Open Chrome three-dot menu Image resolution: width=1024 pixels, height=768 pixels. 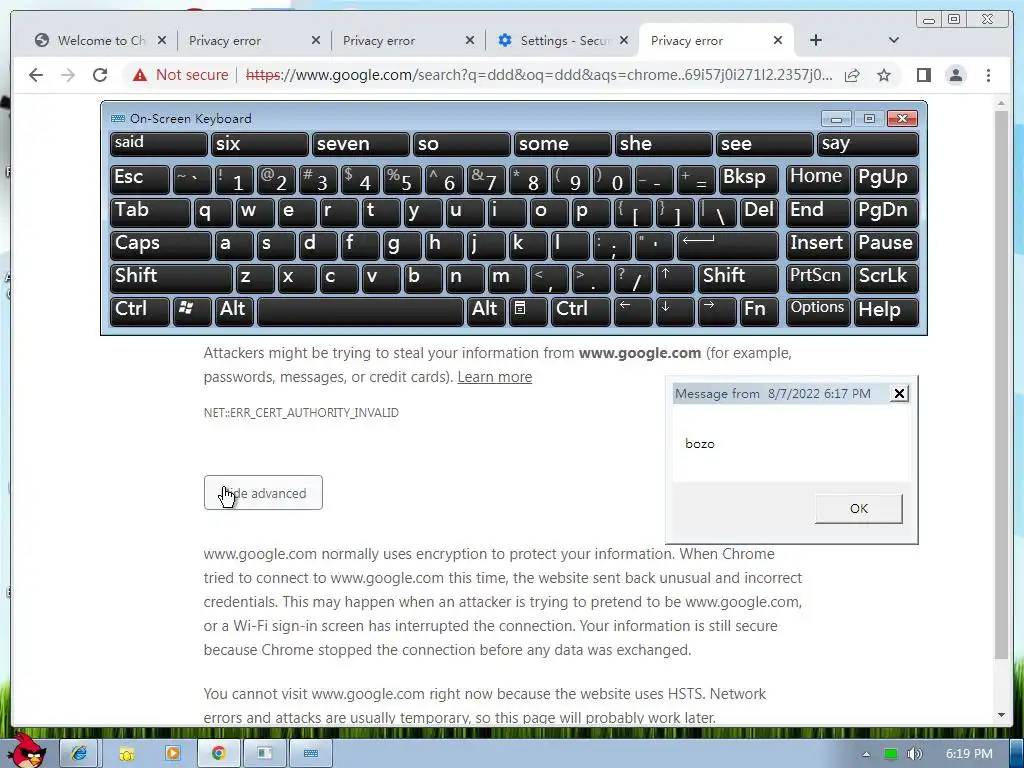(988, 75)
